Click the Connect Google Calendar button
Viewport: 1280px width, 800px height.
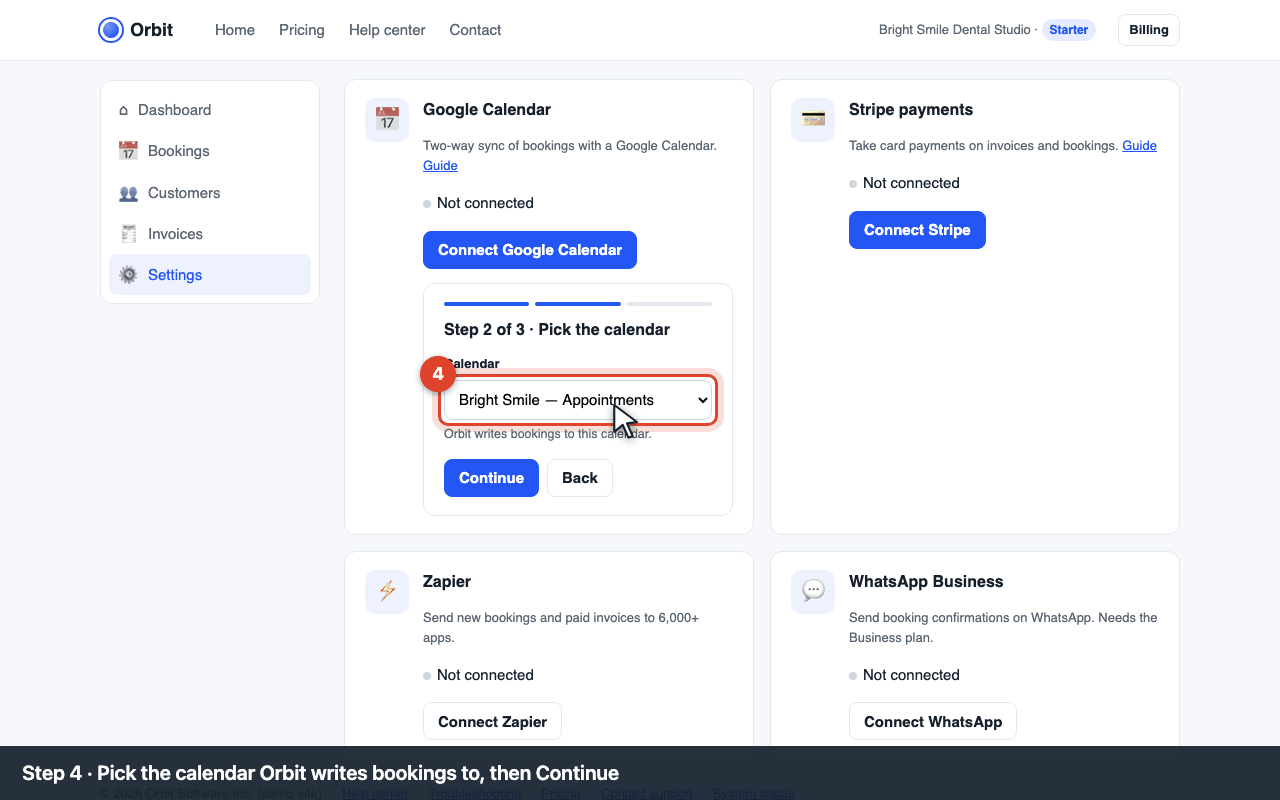530,250
